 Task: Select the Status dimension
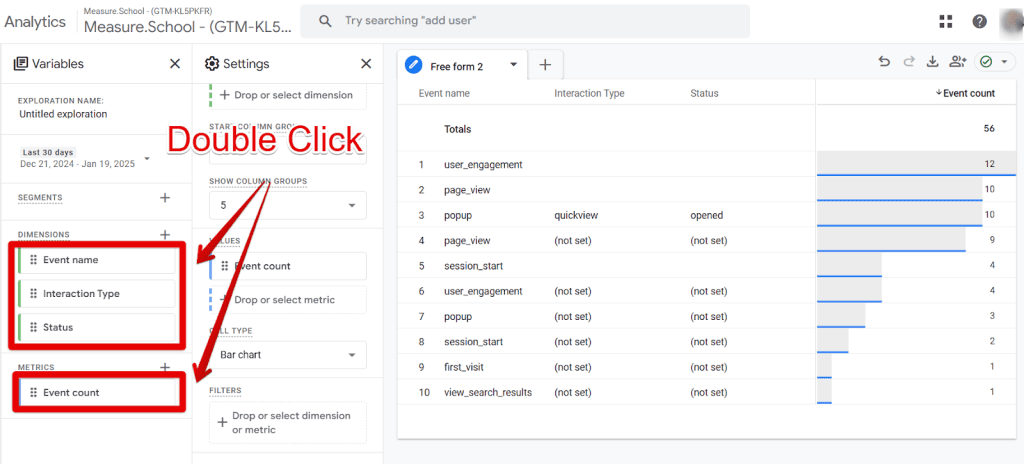click(97, 327)
